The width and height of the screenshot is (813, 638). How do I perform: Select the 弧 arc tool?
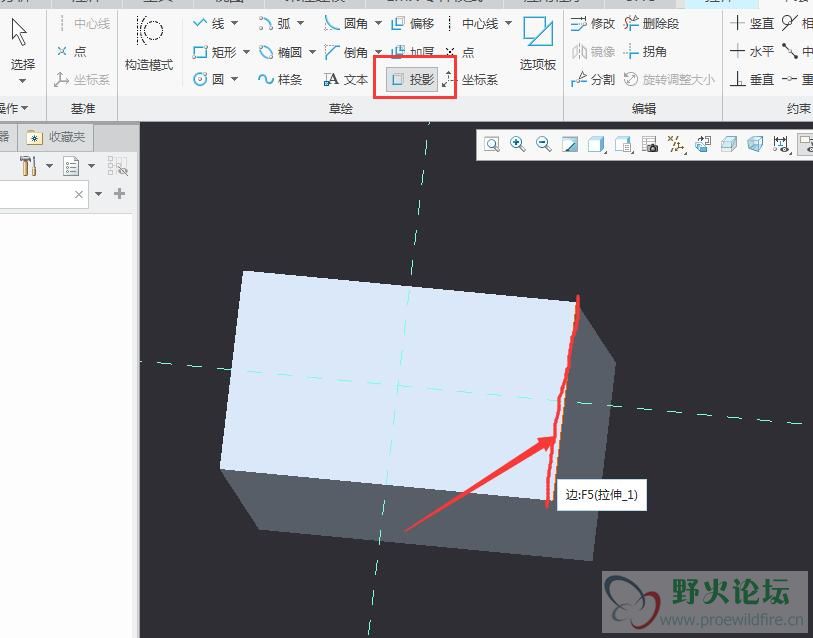(275, 23)
